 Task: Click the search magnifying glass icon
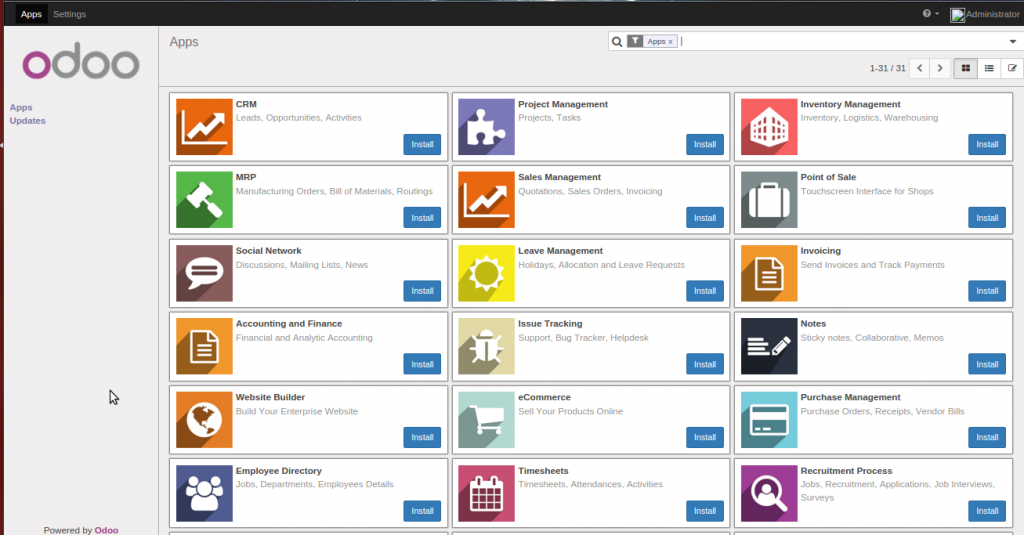tap(616, 42)
